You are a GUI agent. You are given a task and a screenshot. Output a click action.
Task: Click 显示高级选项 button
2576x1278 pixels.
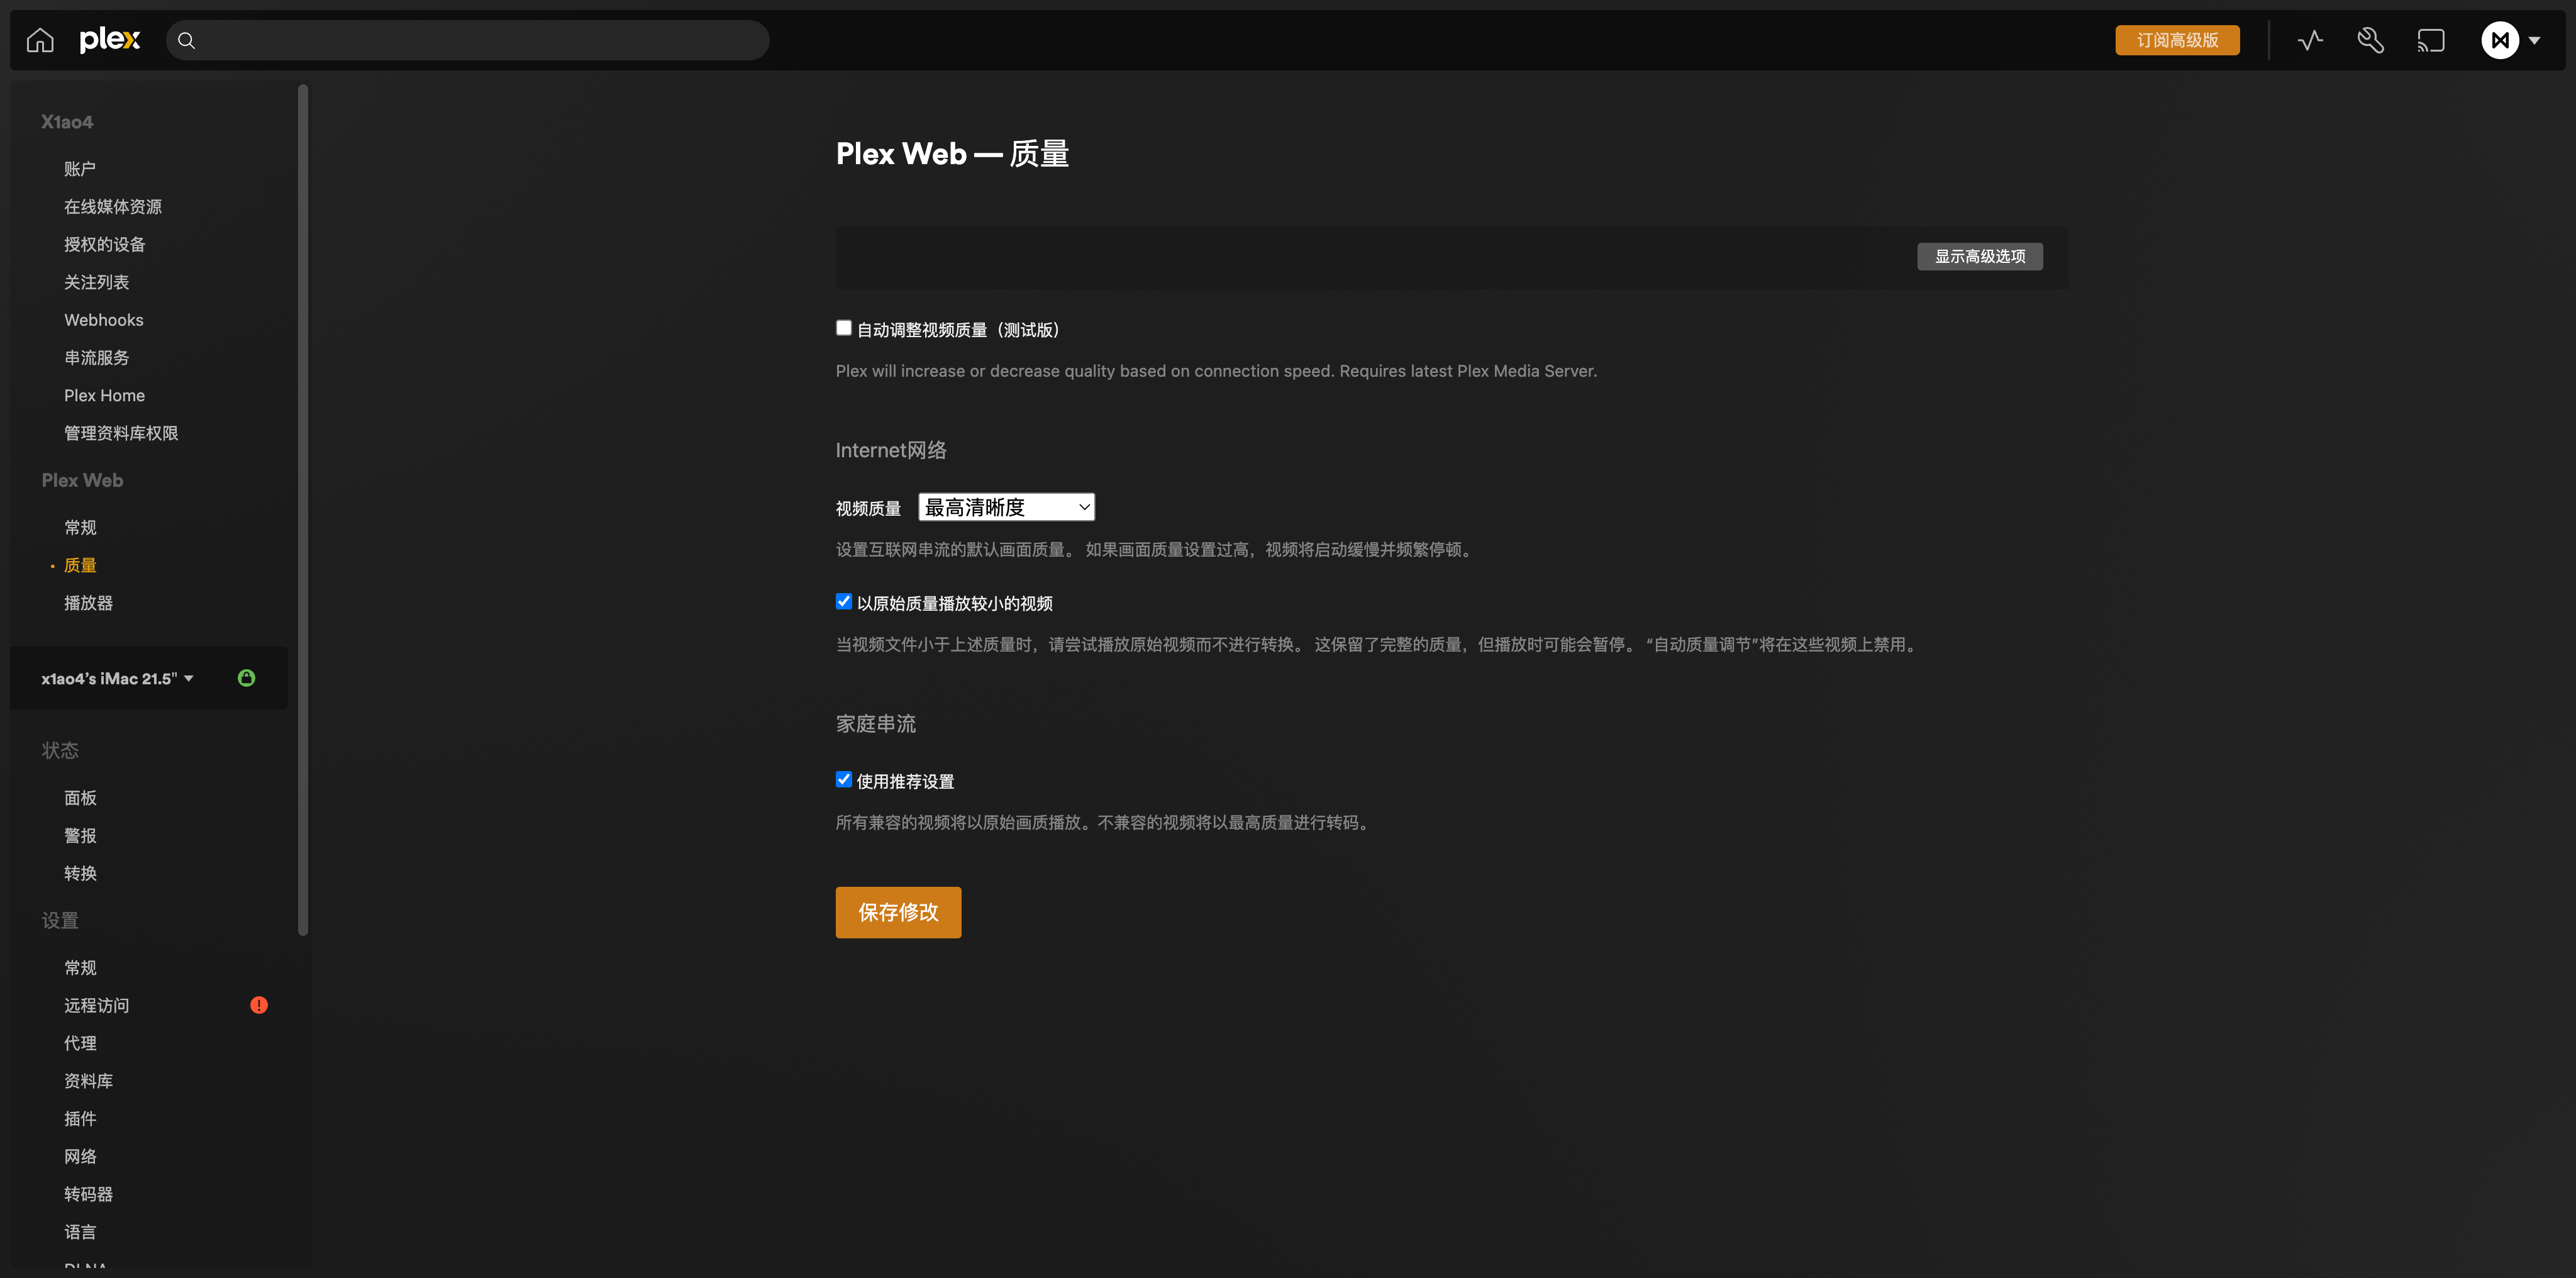pos(1980,256)
